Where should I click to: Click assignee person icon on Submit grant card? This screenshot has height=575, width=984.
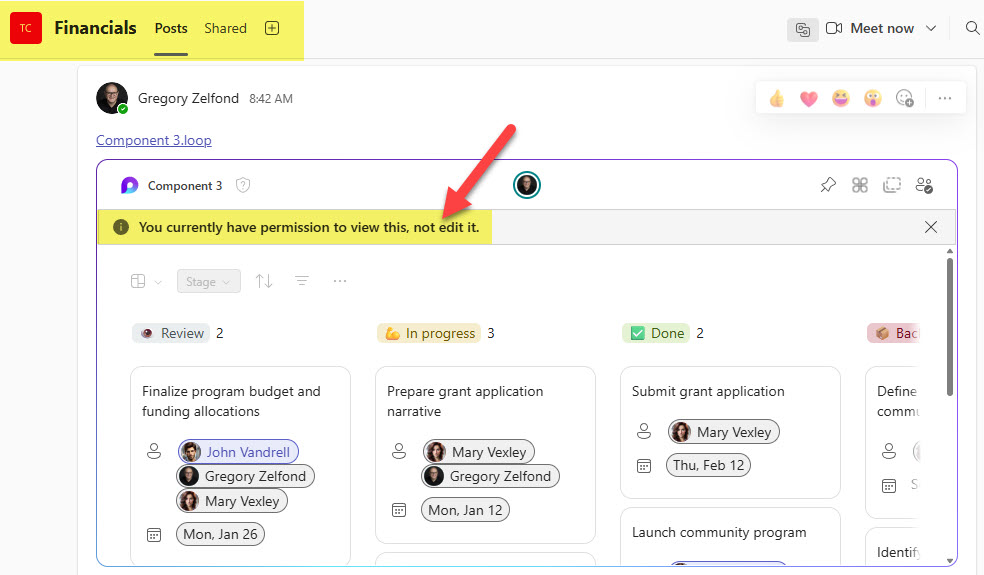(644, 431)
